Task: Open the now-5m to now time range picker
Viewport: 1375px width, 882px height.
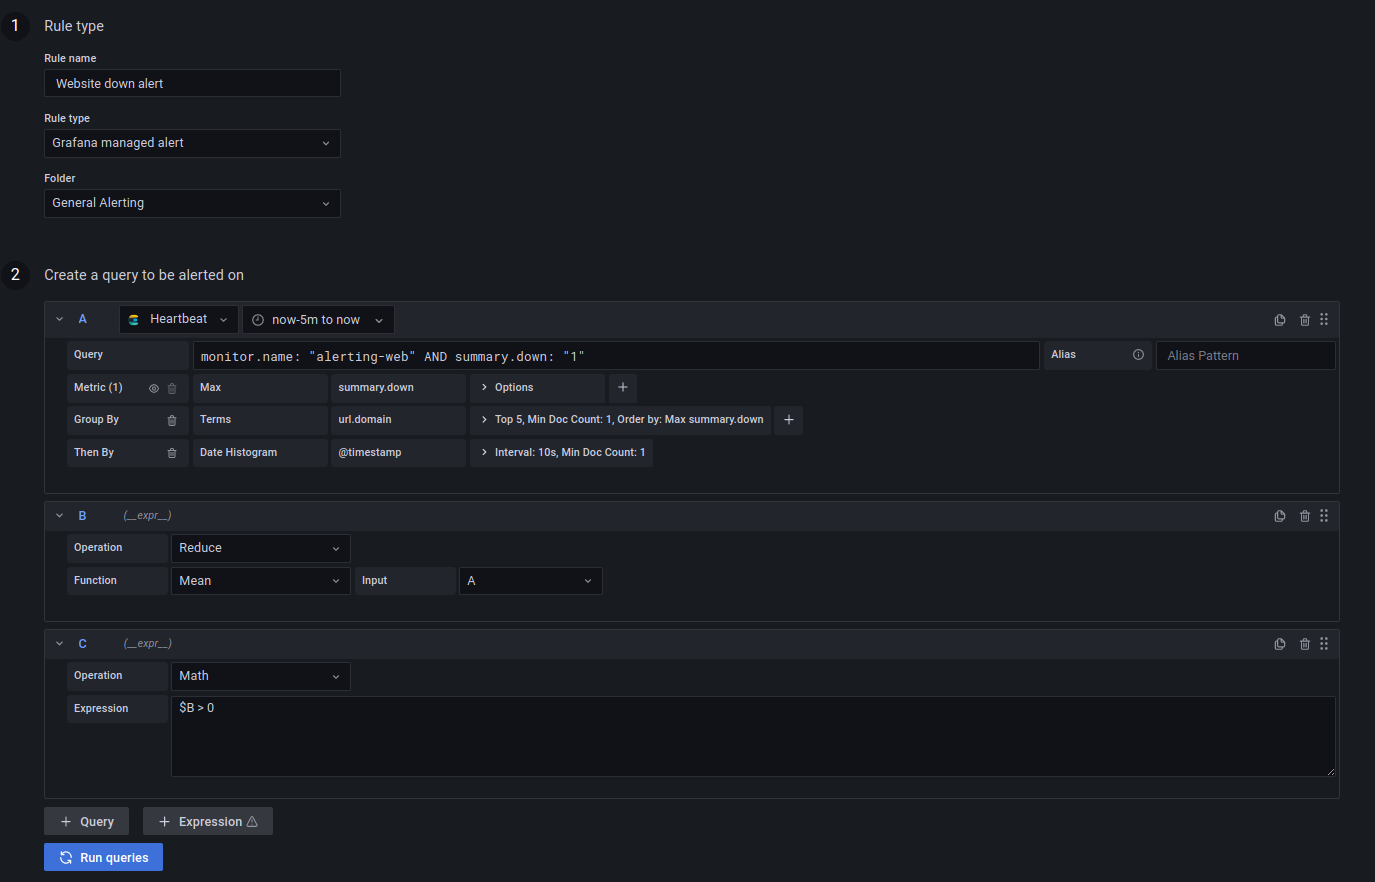Action: pyautogui.click(x=318, y=320)
